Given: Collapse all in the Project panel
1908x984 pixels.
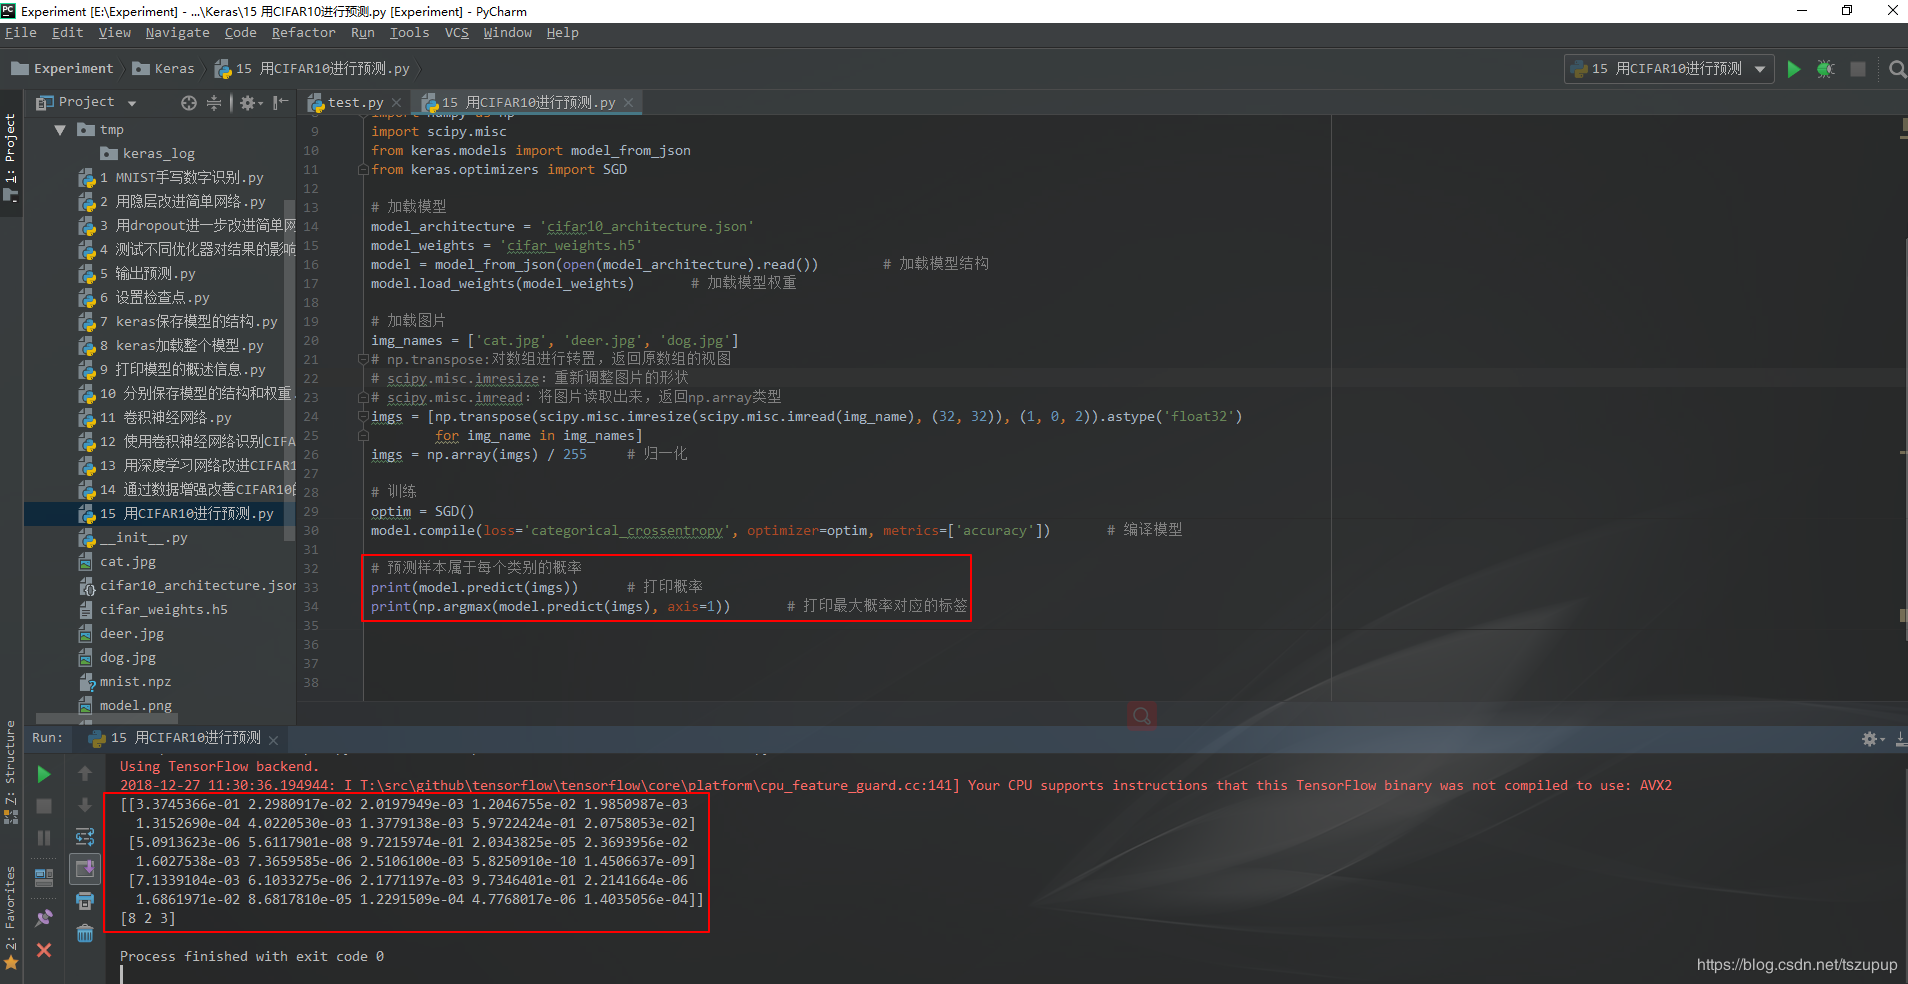Looking at the screenshot, I should [x=214, y=102].
